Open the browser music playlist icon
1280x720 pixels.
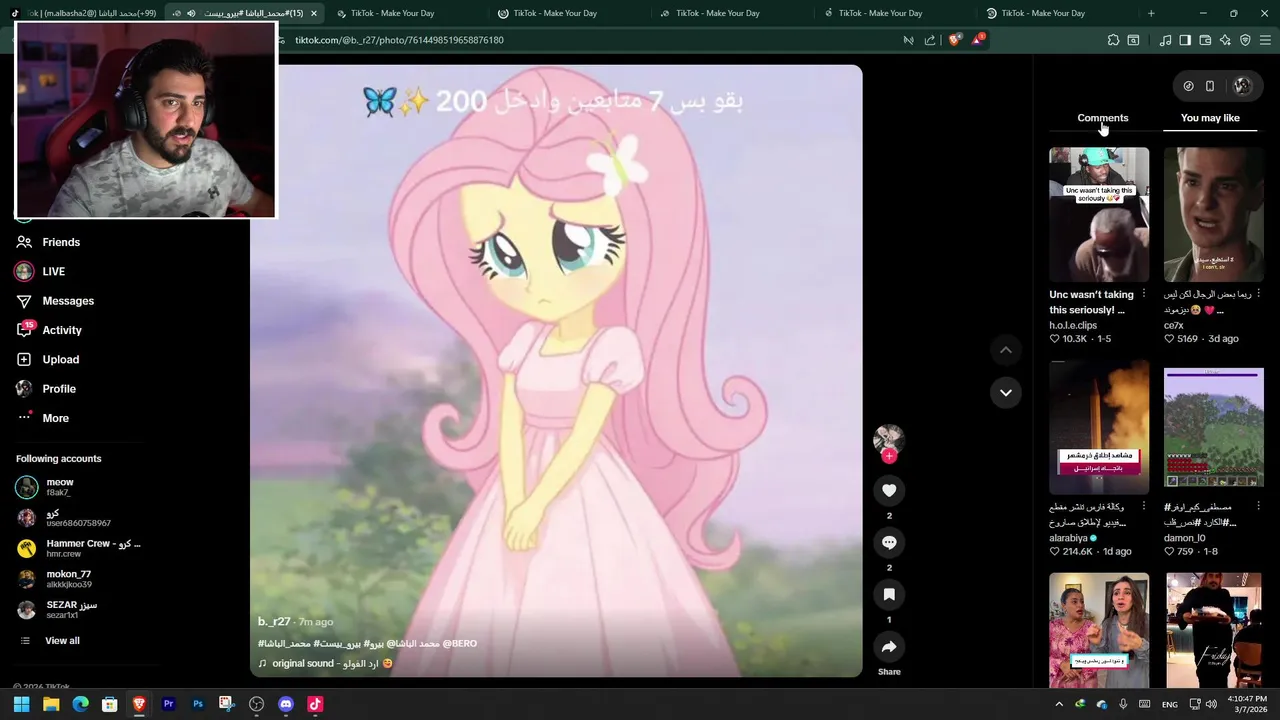[x=1165, y=40]
